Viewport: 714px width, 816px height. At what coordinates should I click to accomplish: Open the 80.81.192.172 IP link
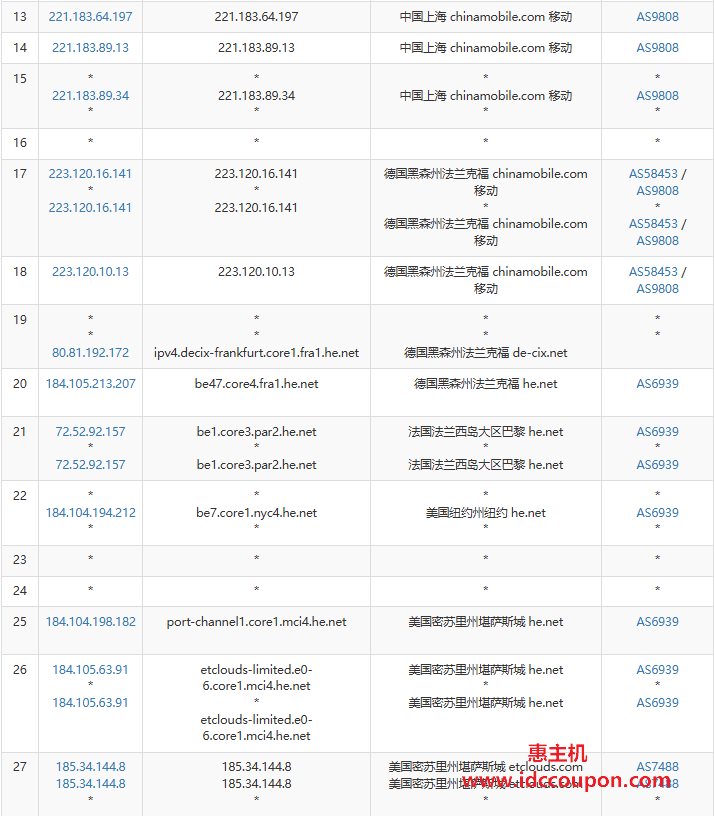(x=91, y=353)
